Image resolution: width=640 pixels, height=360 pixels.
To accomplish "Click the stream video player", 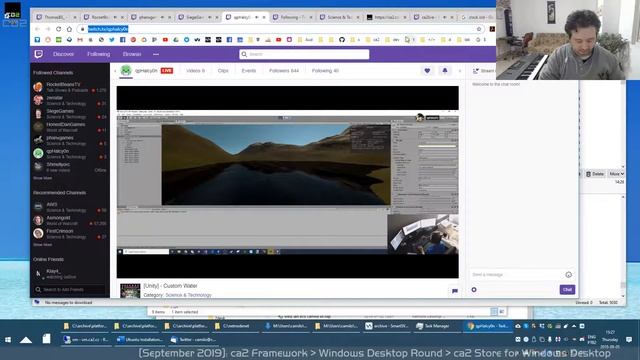I will pyautogui.click(x=287, y=182).
